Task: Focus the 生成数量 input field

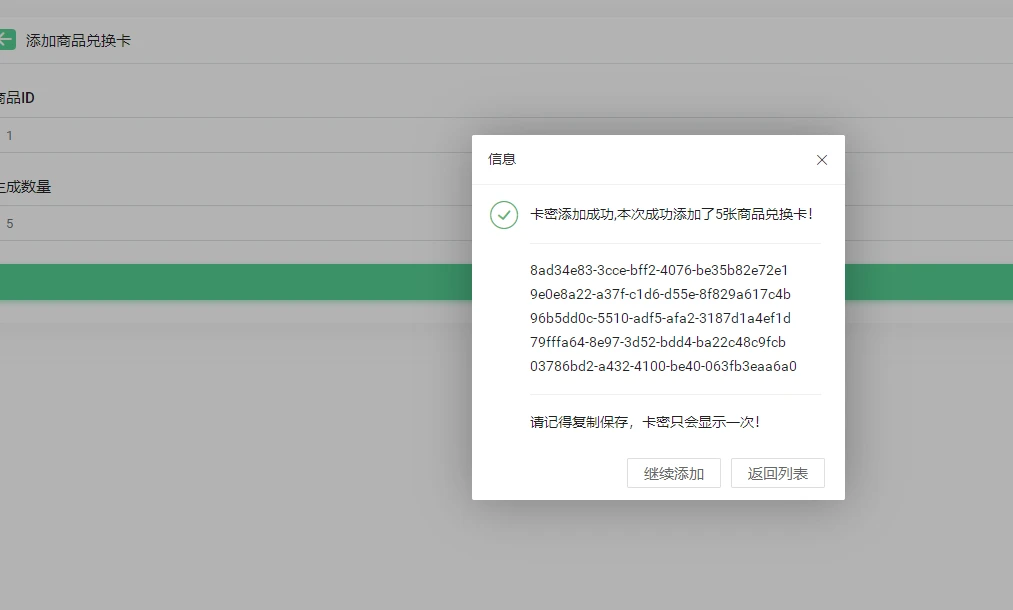Action: 230,223
